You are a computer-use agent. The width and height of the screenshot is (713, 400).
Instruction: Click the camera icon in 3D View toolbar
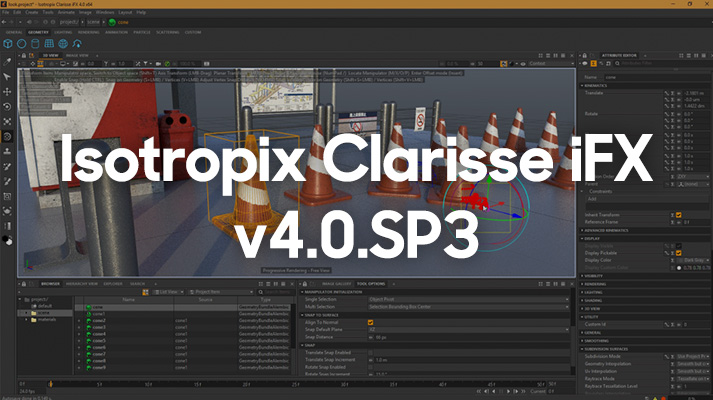158,64
